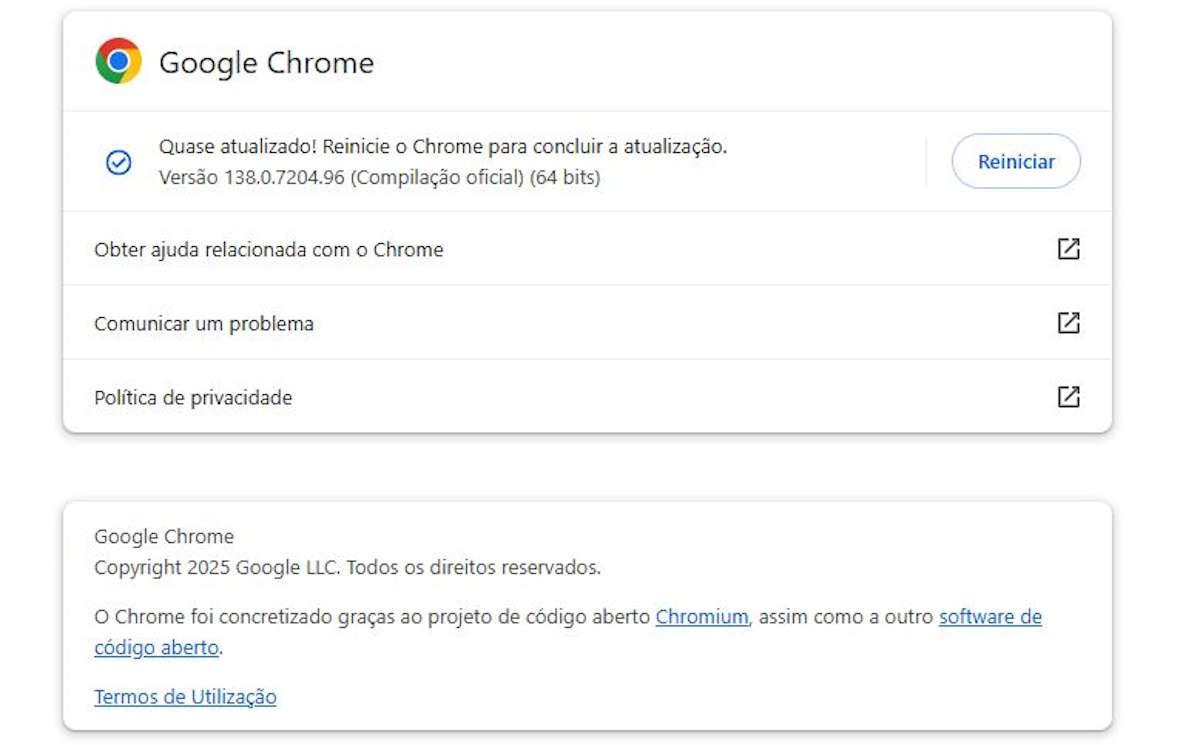The height and width of the screenshot is (745, 1200).
Task: Click Google Chrome text above the copyright
Action: click(x=164, y=537)
